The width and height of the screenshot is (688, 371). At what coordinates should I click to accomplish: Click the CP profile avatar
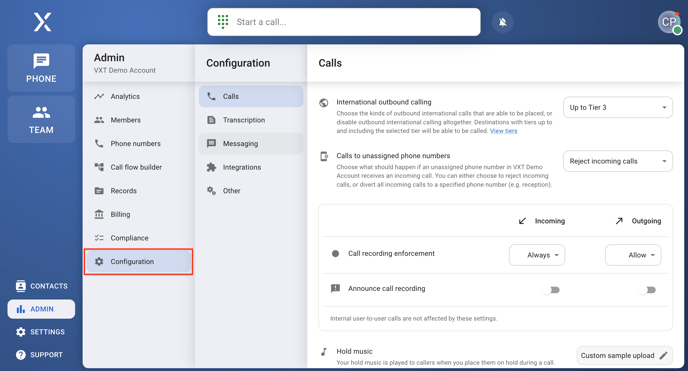click(x=669, y=22)
